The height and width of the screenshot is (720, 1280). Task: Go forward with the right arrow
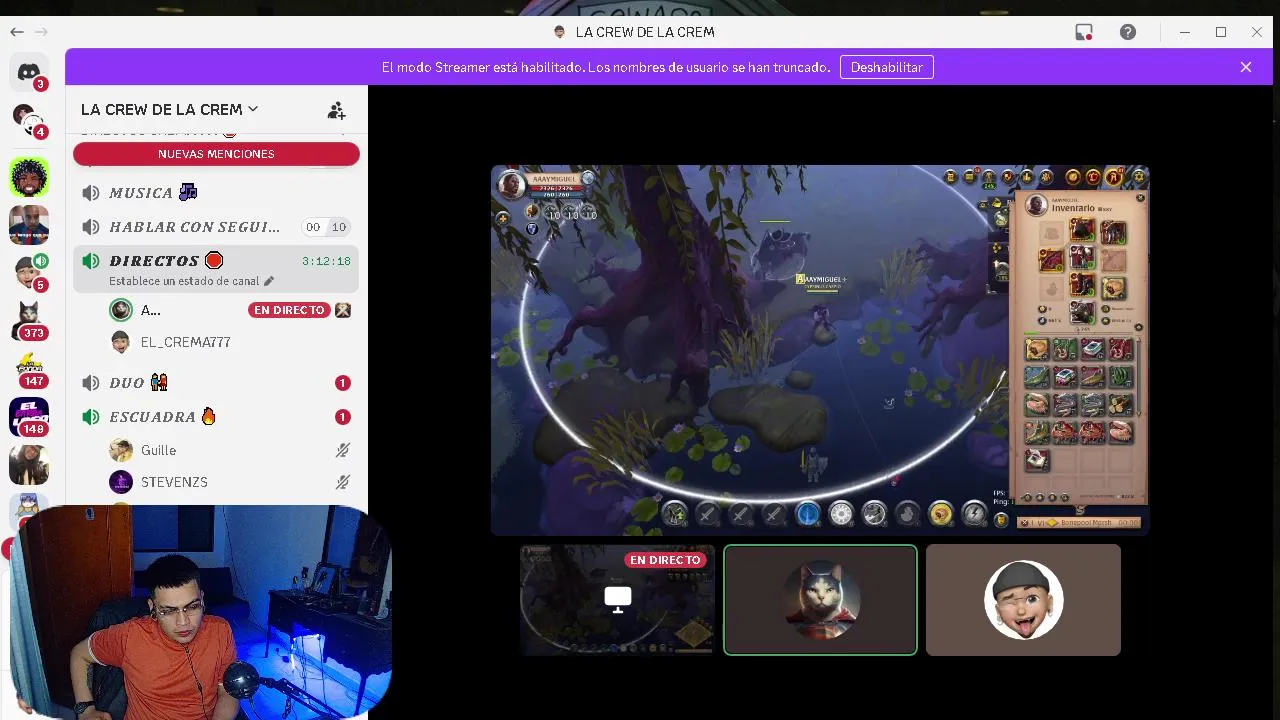tap(41, 32)
